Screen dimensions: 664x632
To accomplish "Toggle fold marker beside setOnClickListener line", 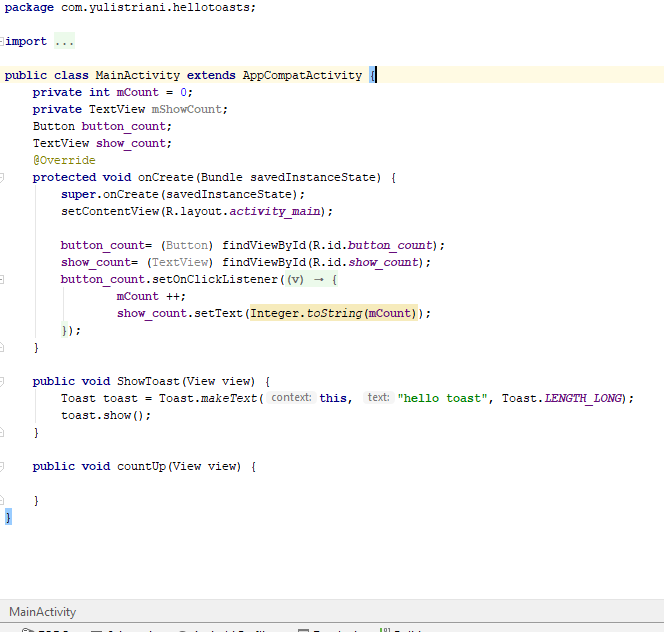I will point(2,280).
